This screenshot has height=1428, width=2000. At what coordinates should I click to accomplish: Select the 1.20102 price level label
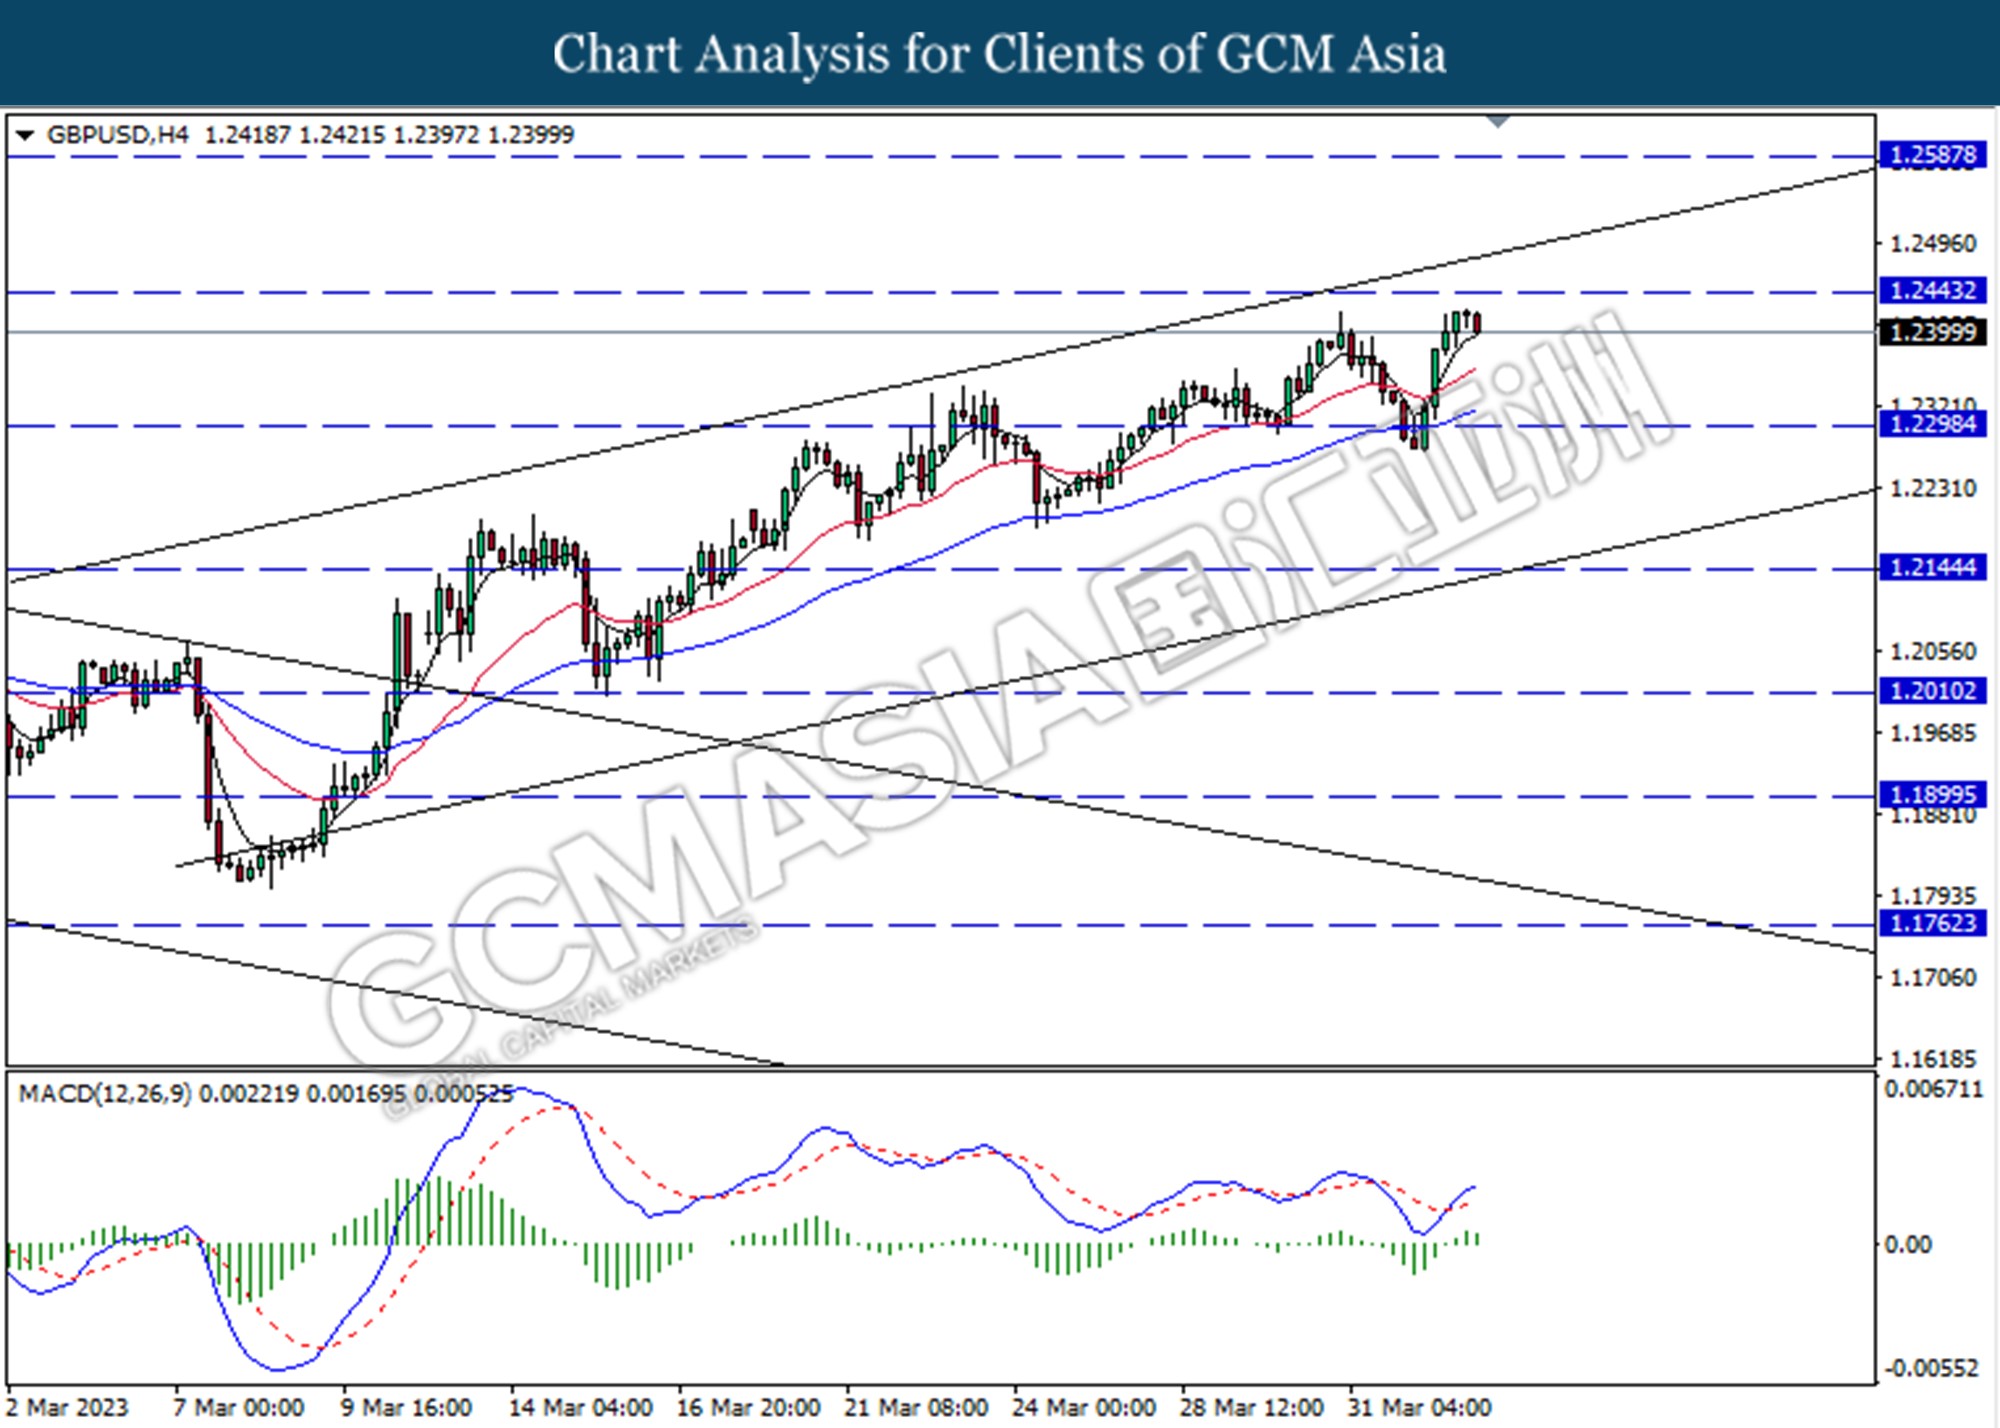click(x=1932, y=691)
